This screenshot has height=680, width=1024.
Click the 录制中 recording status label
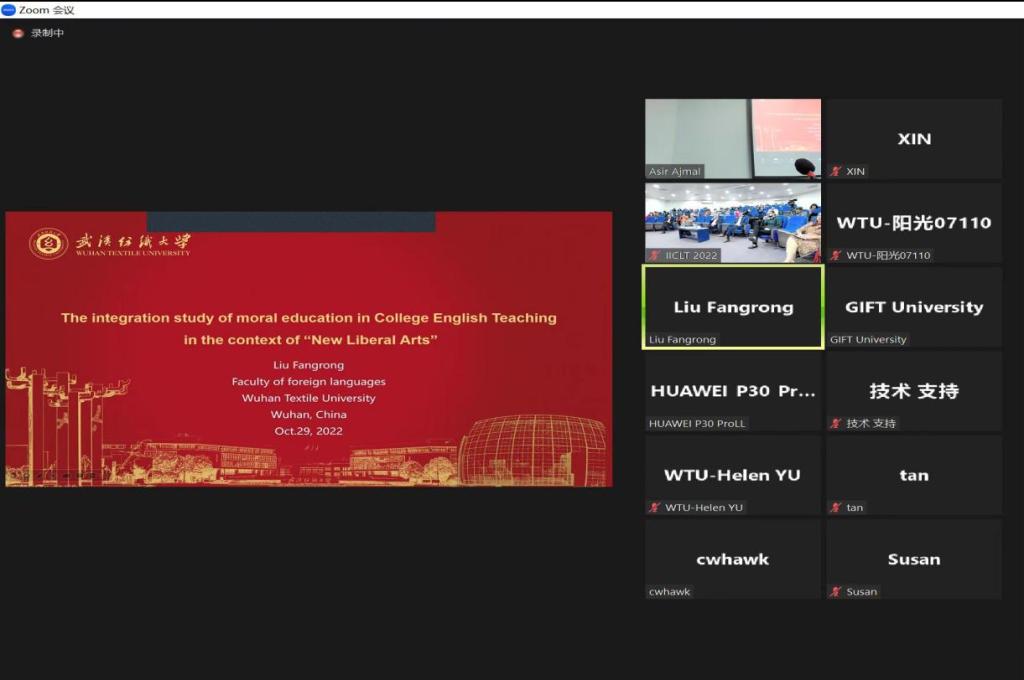47,33
